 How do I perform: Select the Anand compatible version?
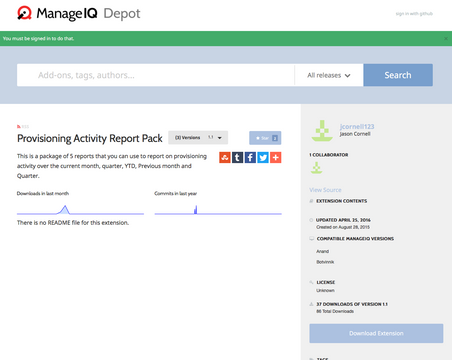[322, 251]
